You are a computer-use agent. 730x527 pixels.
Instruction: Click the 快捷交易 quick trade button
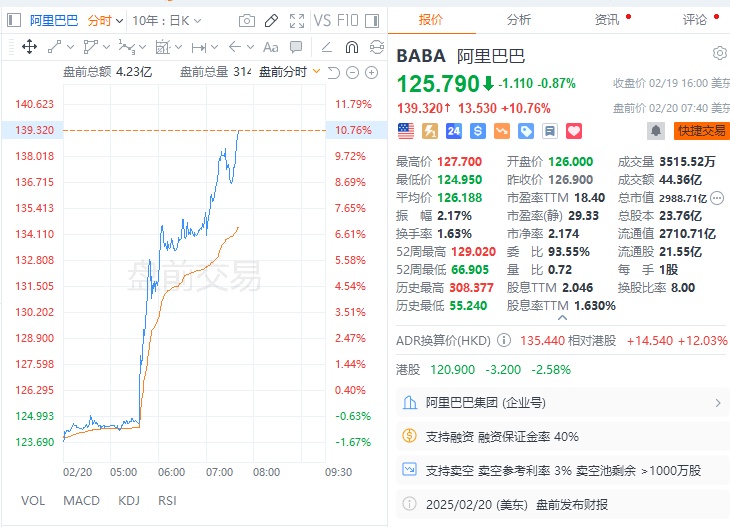(x=700, y=130)
